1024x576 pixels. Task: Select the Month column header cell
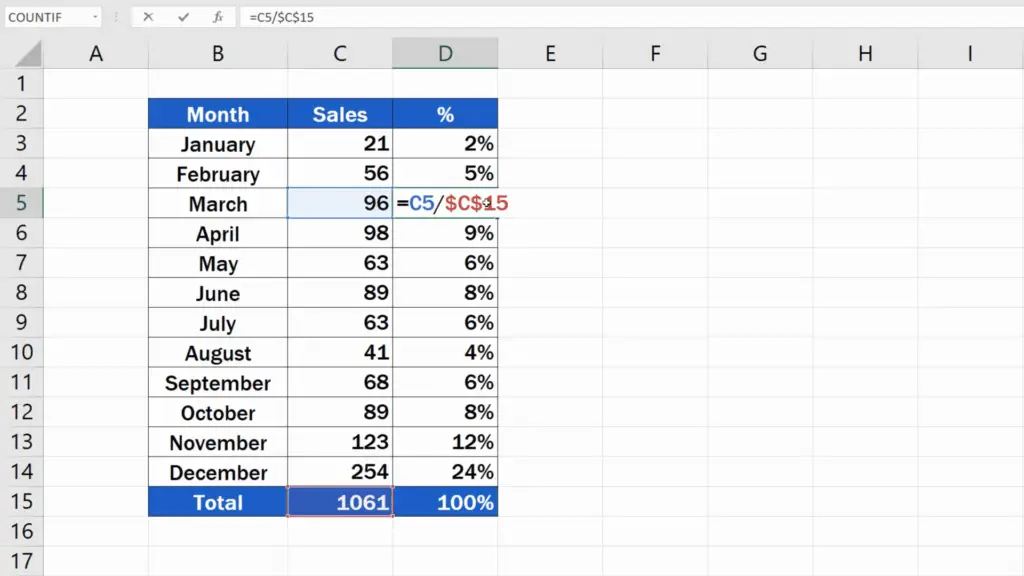point(217,114)
